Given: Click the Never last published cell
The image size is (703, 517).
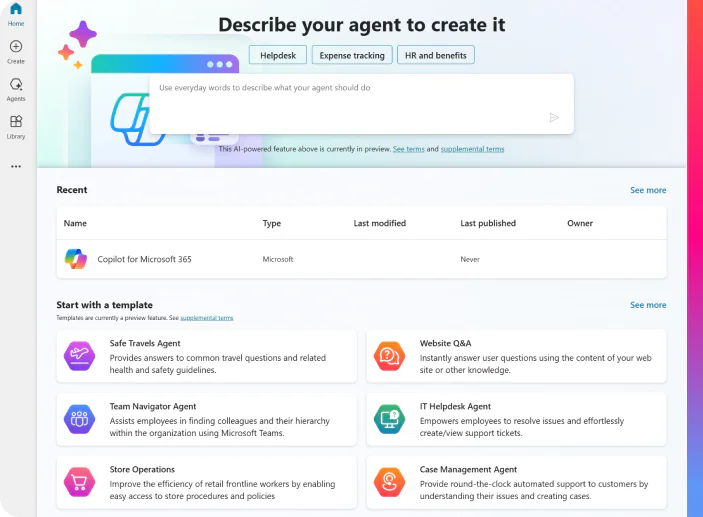Looking at the screenshot, I should [470, 259].
